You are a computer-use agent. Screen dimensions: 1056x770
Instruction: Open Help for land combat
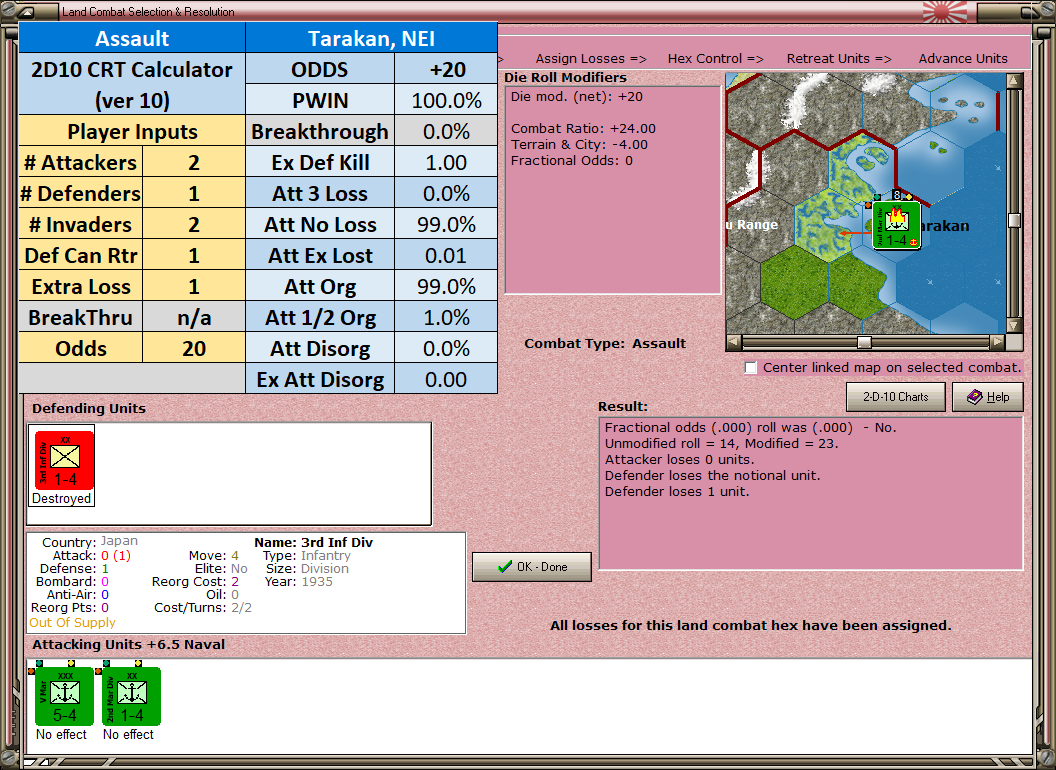[988, 397]
